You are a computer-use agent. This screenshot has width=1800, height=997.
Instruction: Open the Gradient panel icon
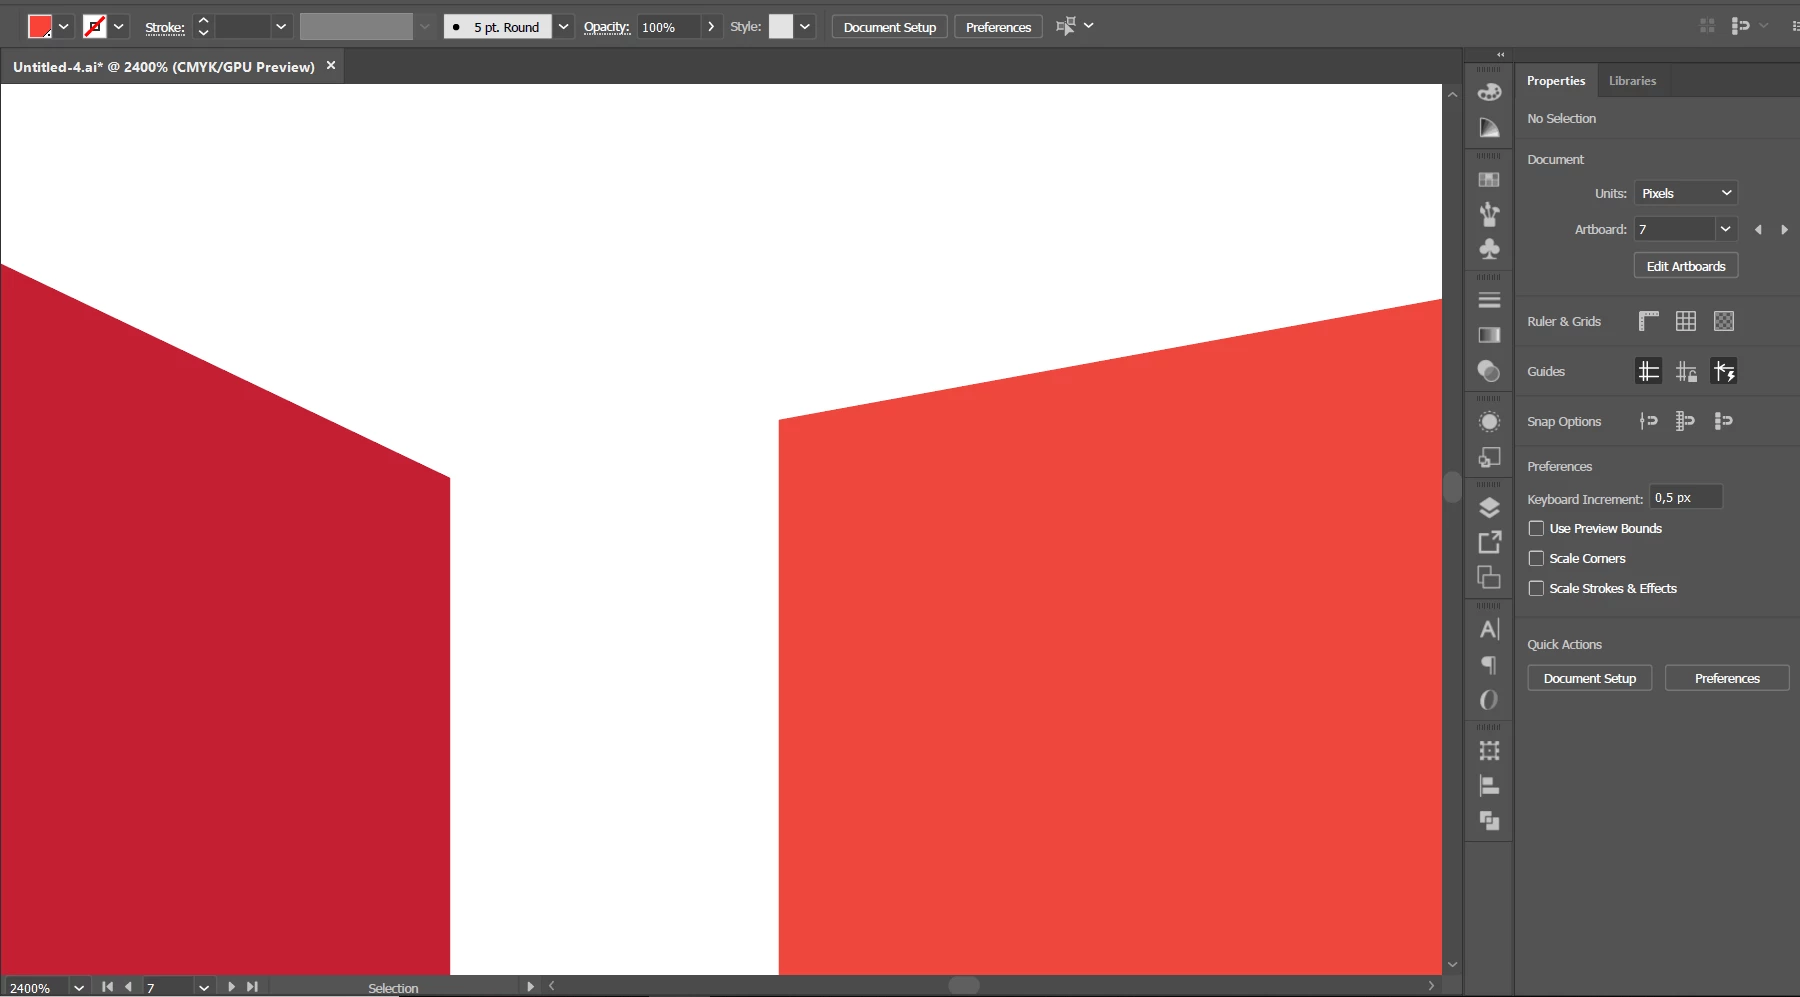(1489, 335)
